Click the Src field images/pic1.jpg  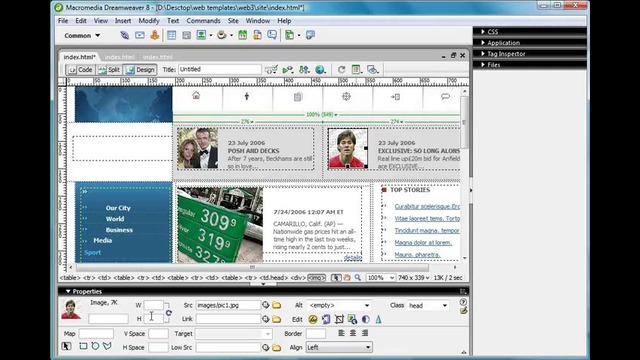tap(228, 305)
